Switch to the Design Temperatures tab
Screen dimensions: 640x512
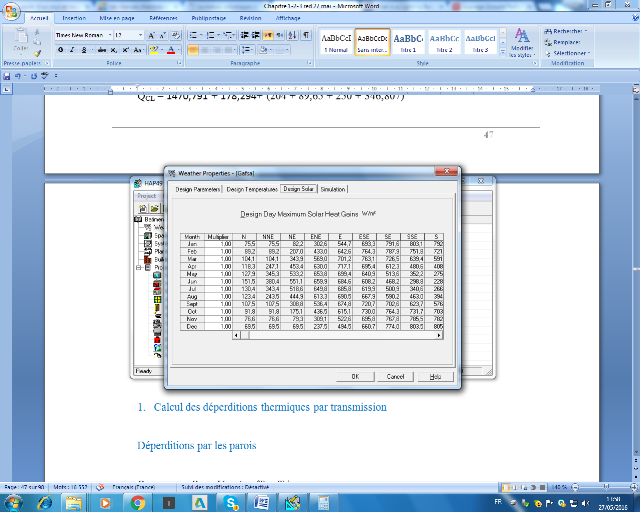click(x=251, y=188)
